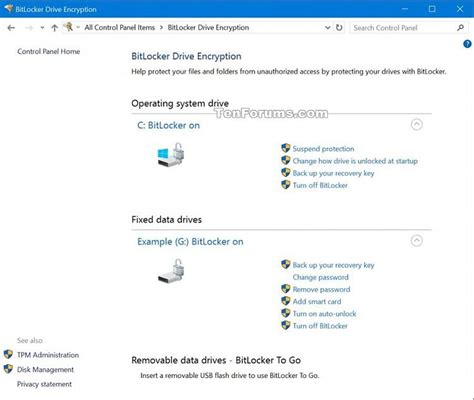Click shield by the G: Back up recovery key
Image resolution: width=474 pixels, height=400 pixels.
click(286, 264)
